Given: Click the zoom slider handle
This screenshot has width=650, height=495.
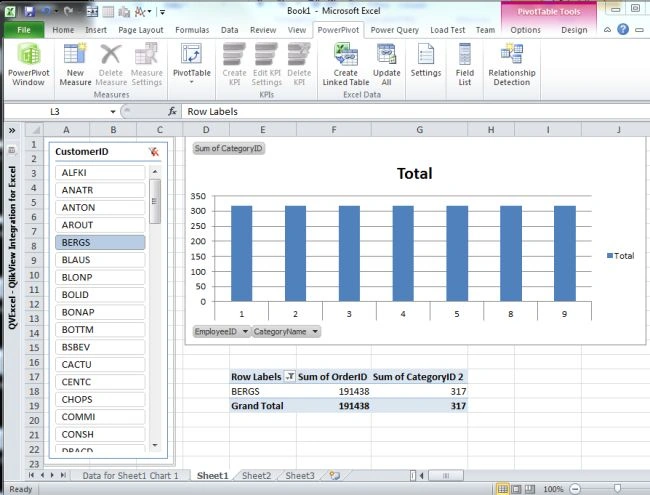Looking at the screenshot, I should (x=617, y=489).
